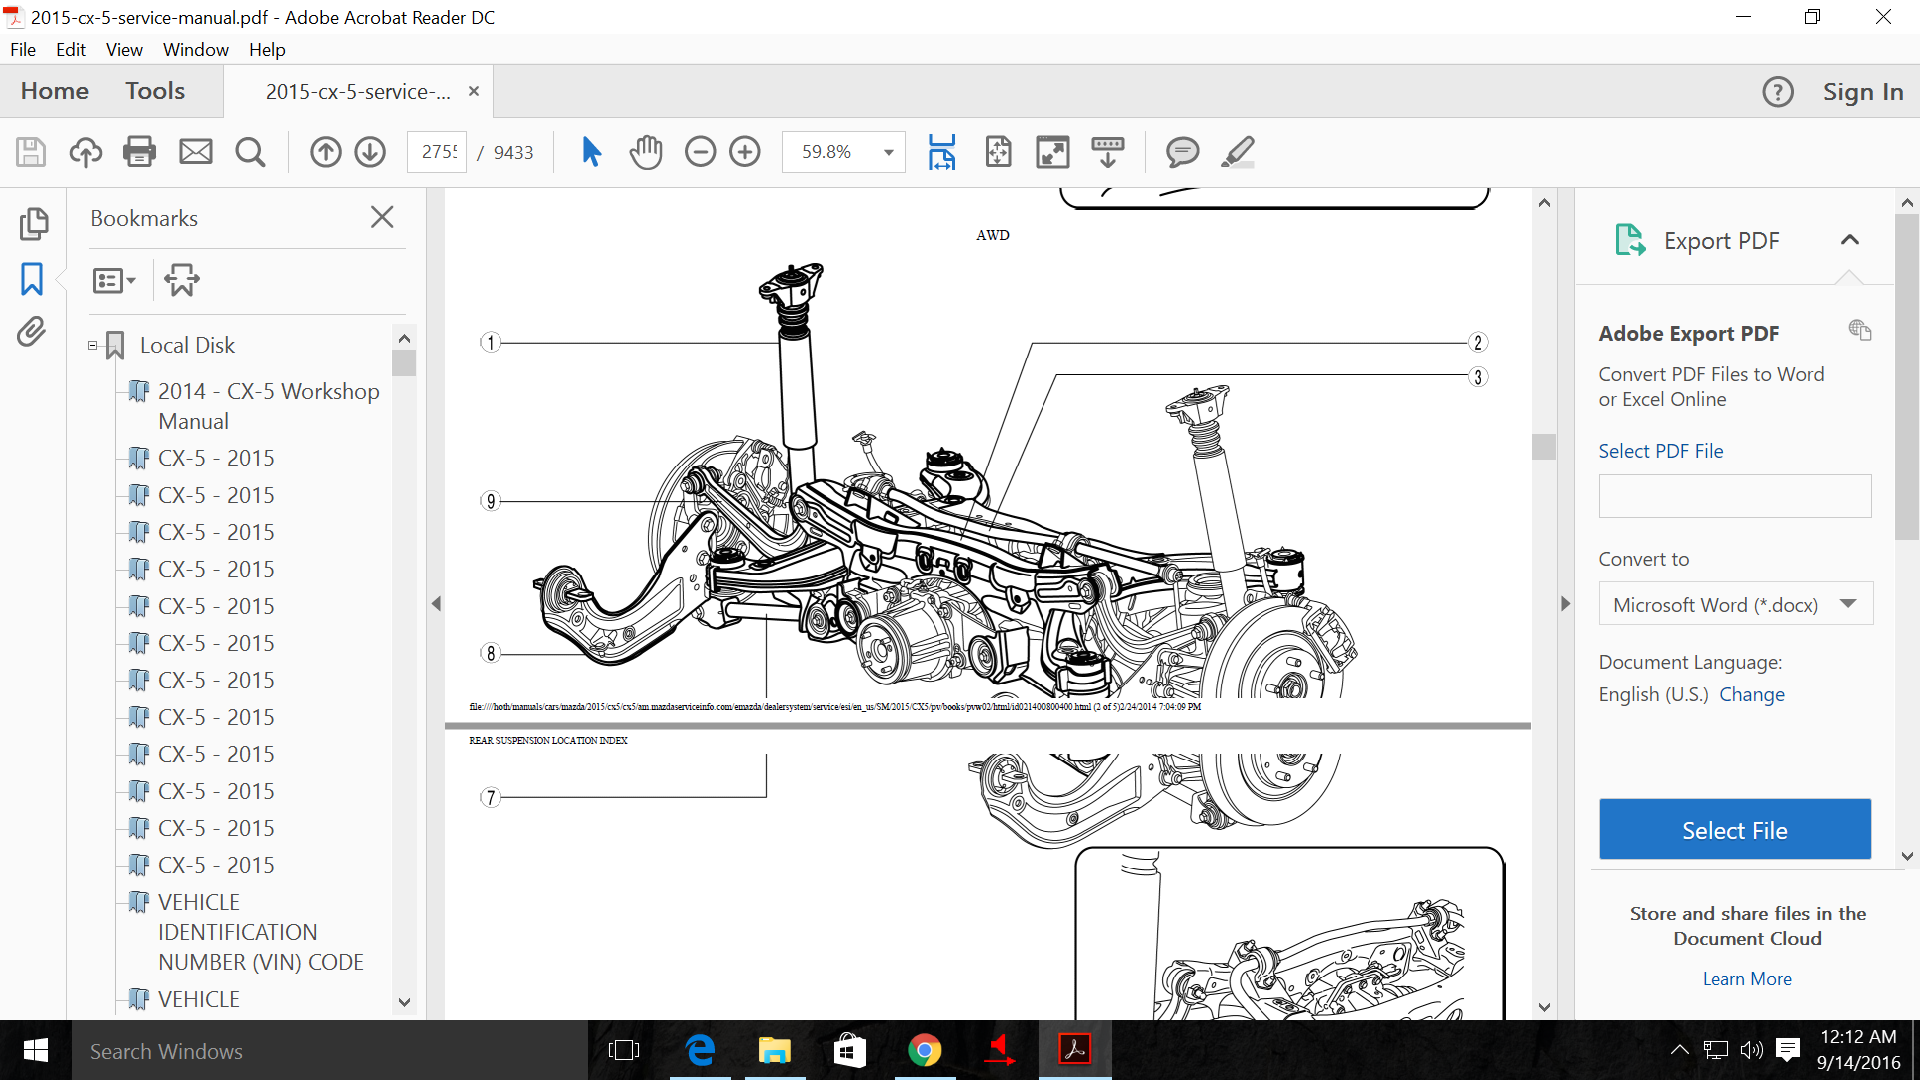Open the File menu
This screenshot has width=1920, height=1080.
(x=23, y=49)
